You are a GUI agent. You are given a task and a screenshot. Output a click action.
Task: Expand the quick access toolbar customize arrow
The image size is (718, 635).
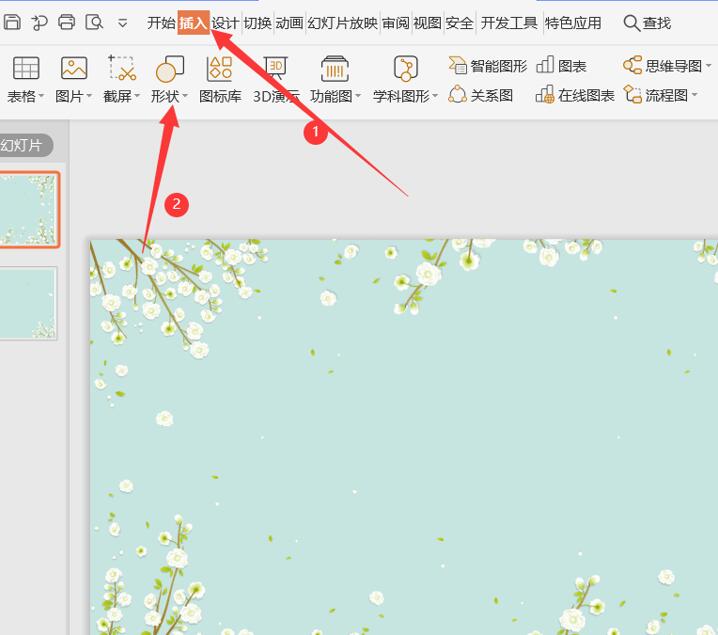point(122,22)
